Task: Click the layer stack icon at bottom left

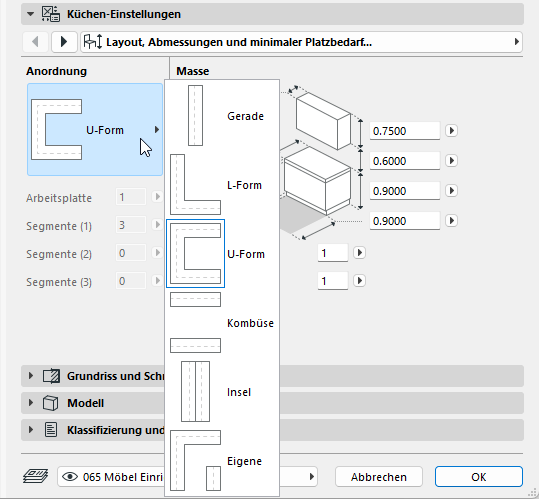Action: (36, 476)
